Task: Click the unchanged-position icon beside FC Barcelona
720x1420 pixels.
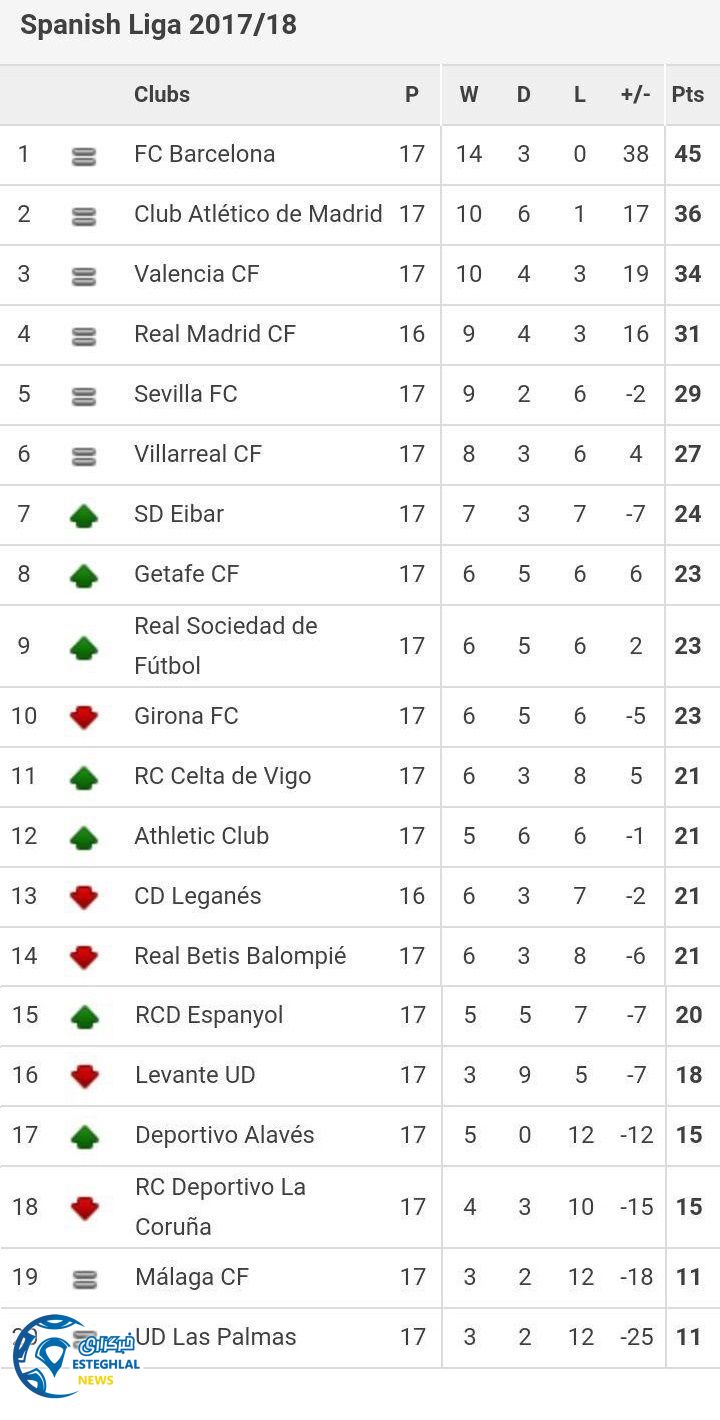Action: (84, 156)
